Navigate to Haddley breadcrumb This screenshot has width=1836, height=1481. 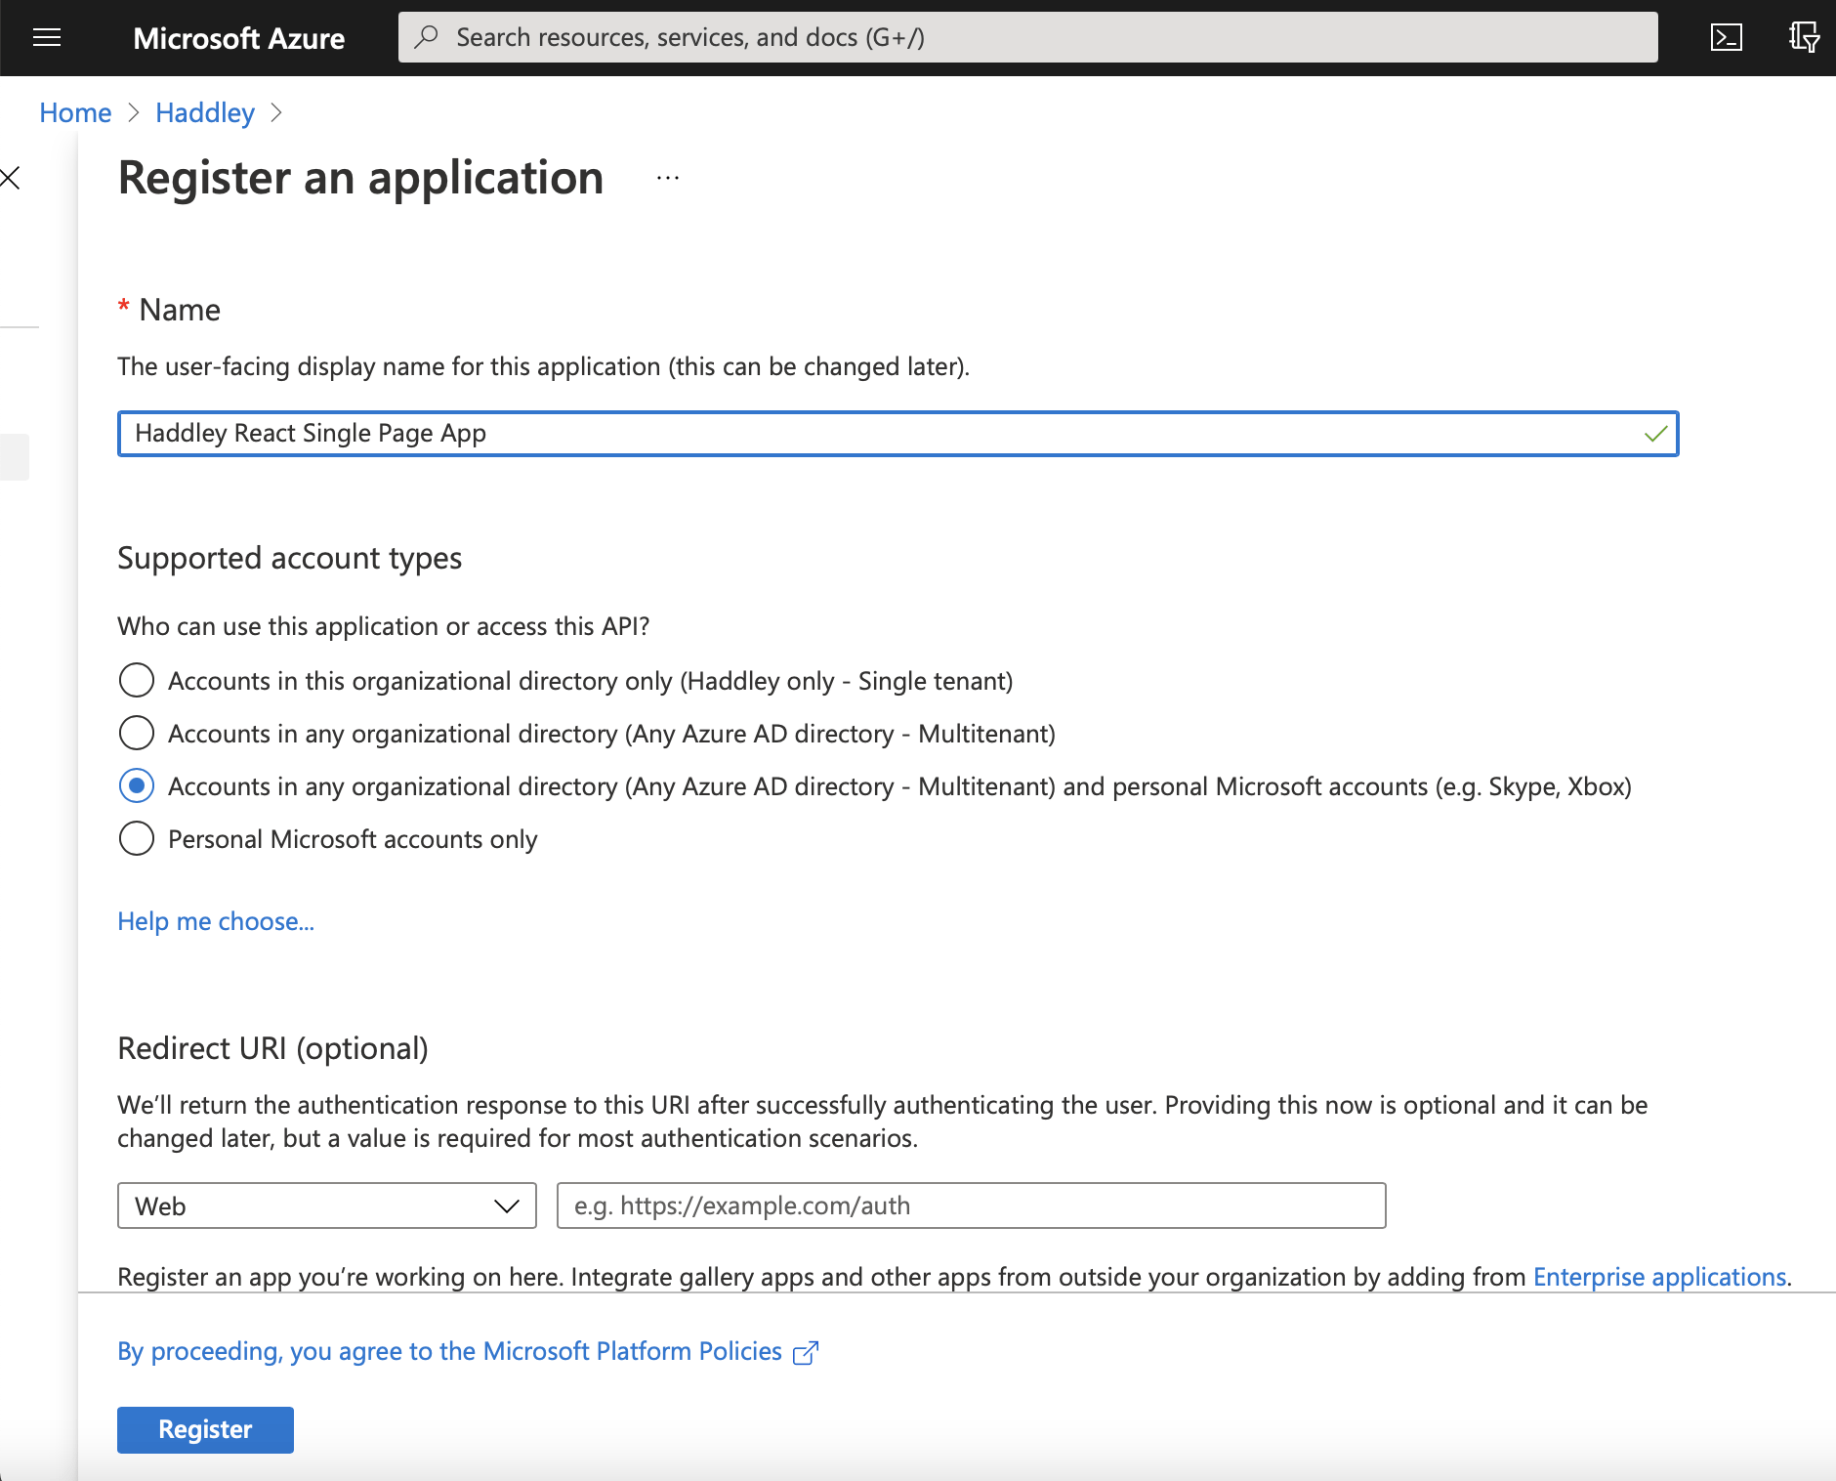pyautogui.click(x=205, y=113)
